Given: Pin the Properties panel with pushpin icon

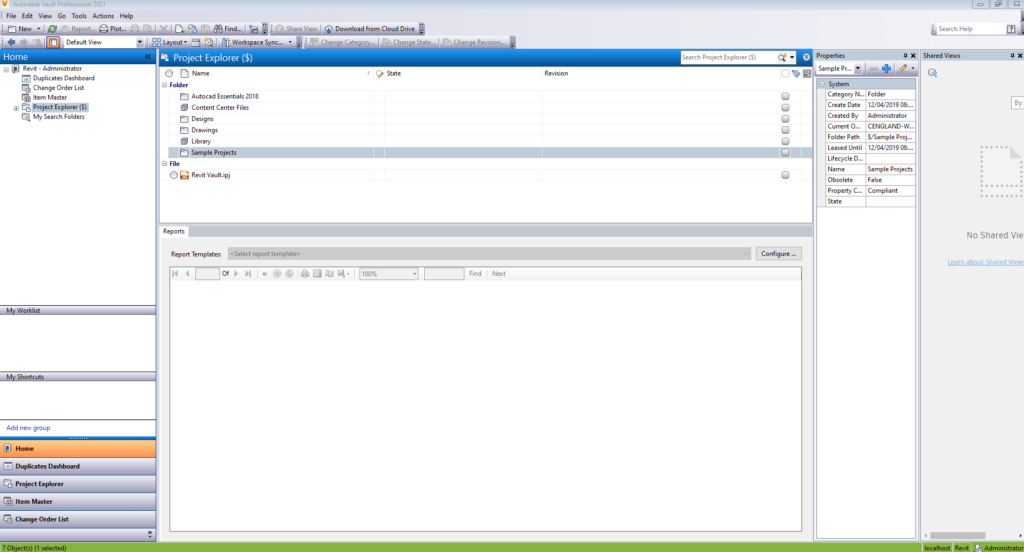Looking at the screenshot, I should click(x=905, y=56).
